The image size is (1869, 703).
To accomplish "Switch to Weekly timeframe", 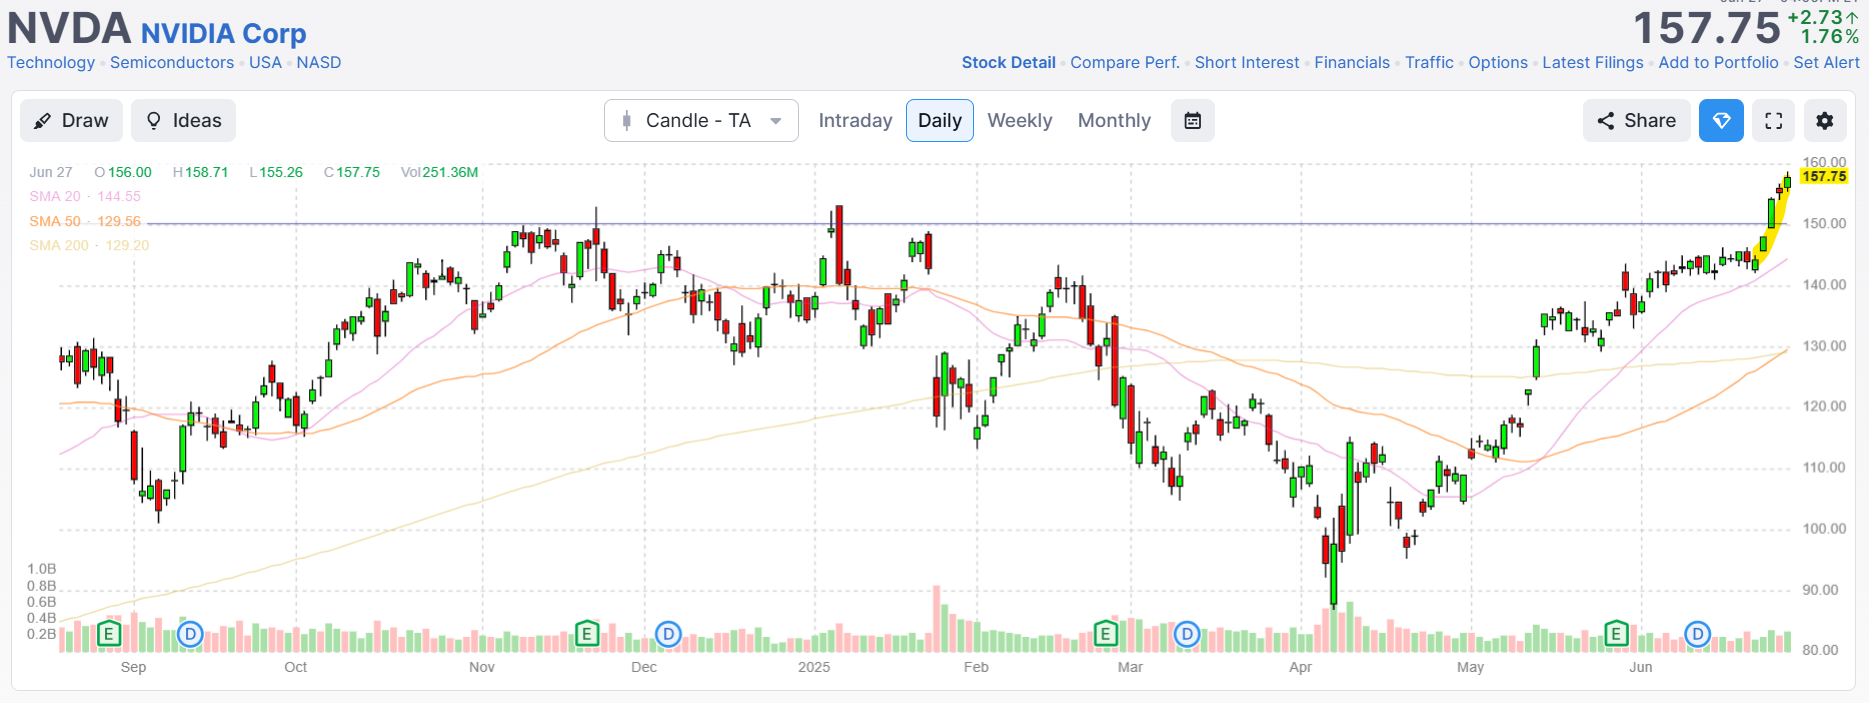I will point(1020,121).
